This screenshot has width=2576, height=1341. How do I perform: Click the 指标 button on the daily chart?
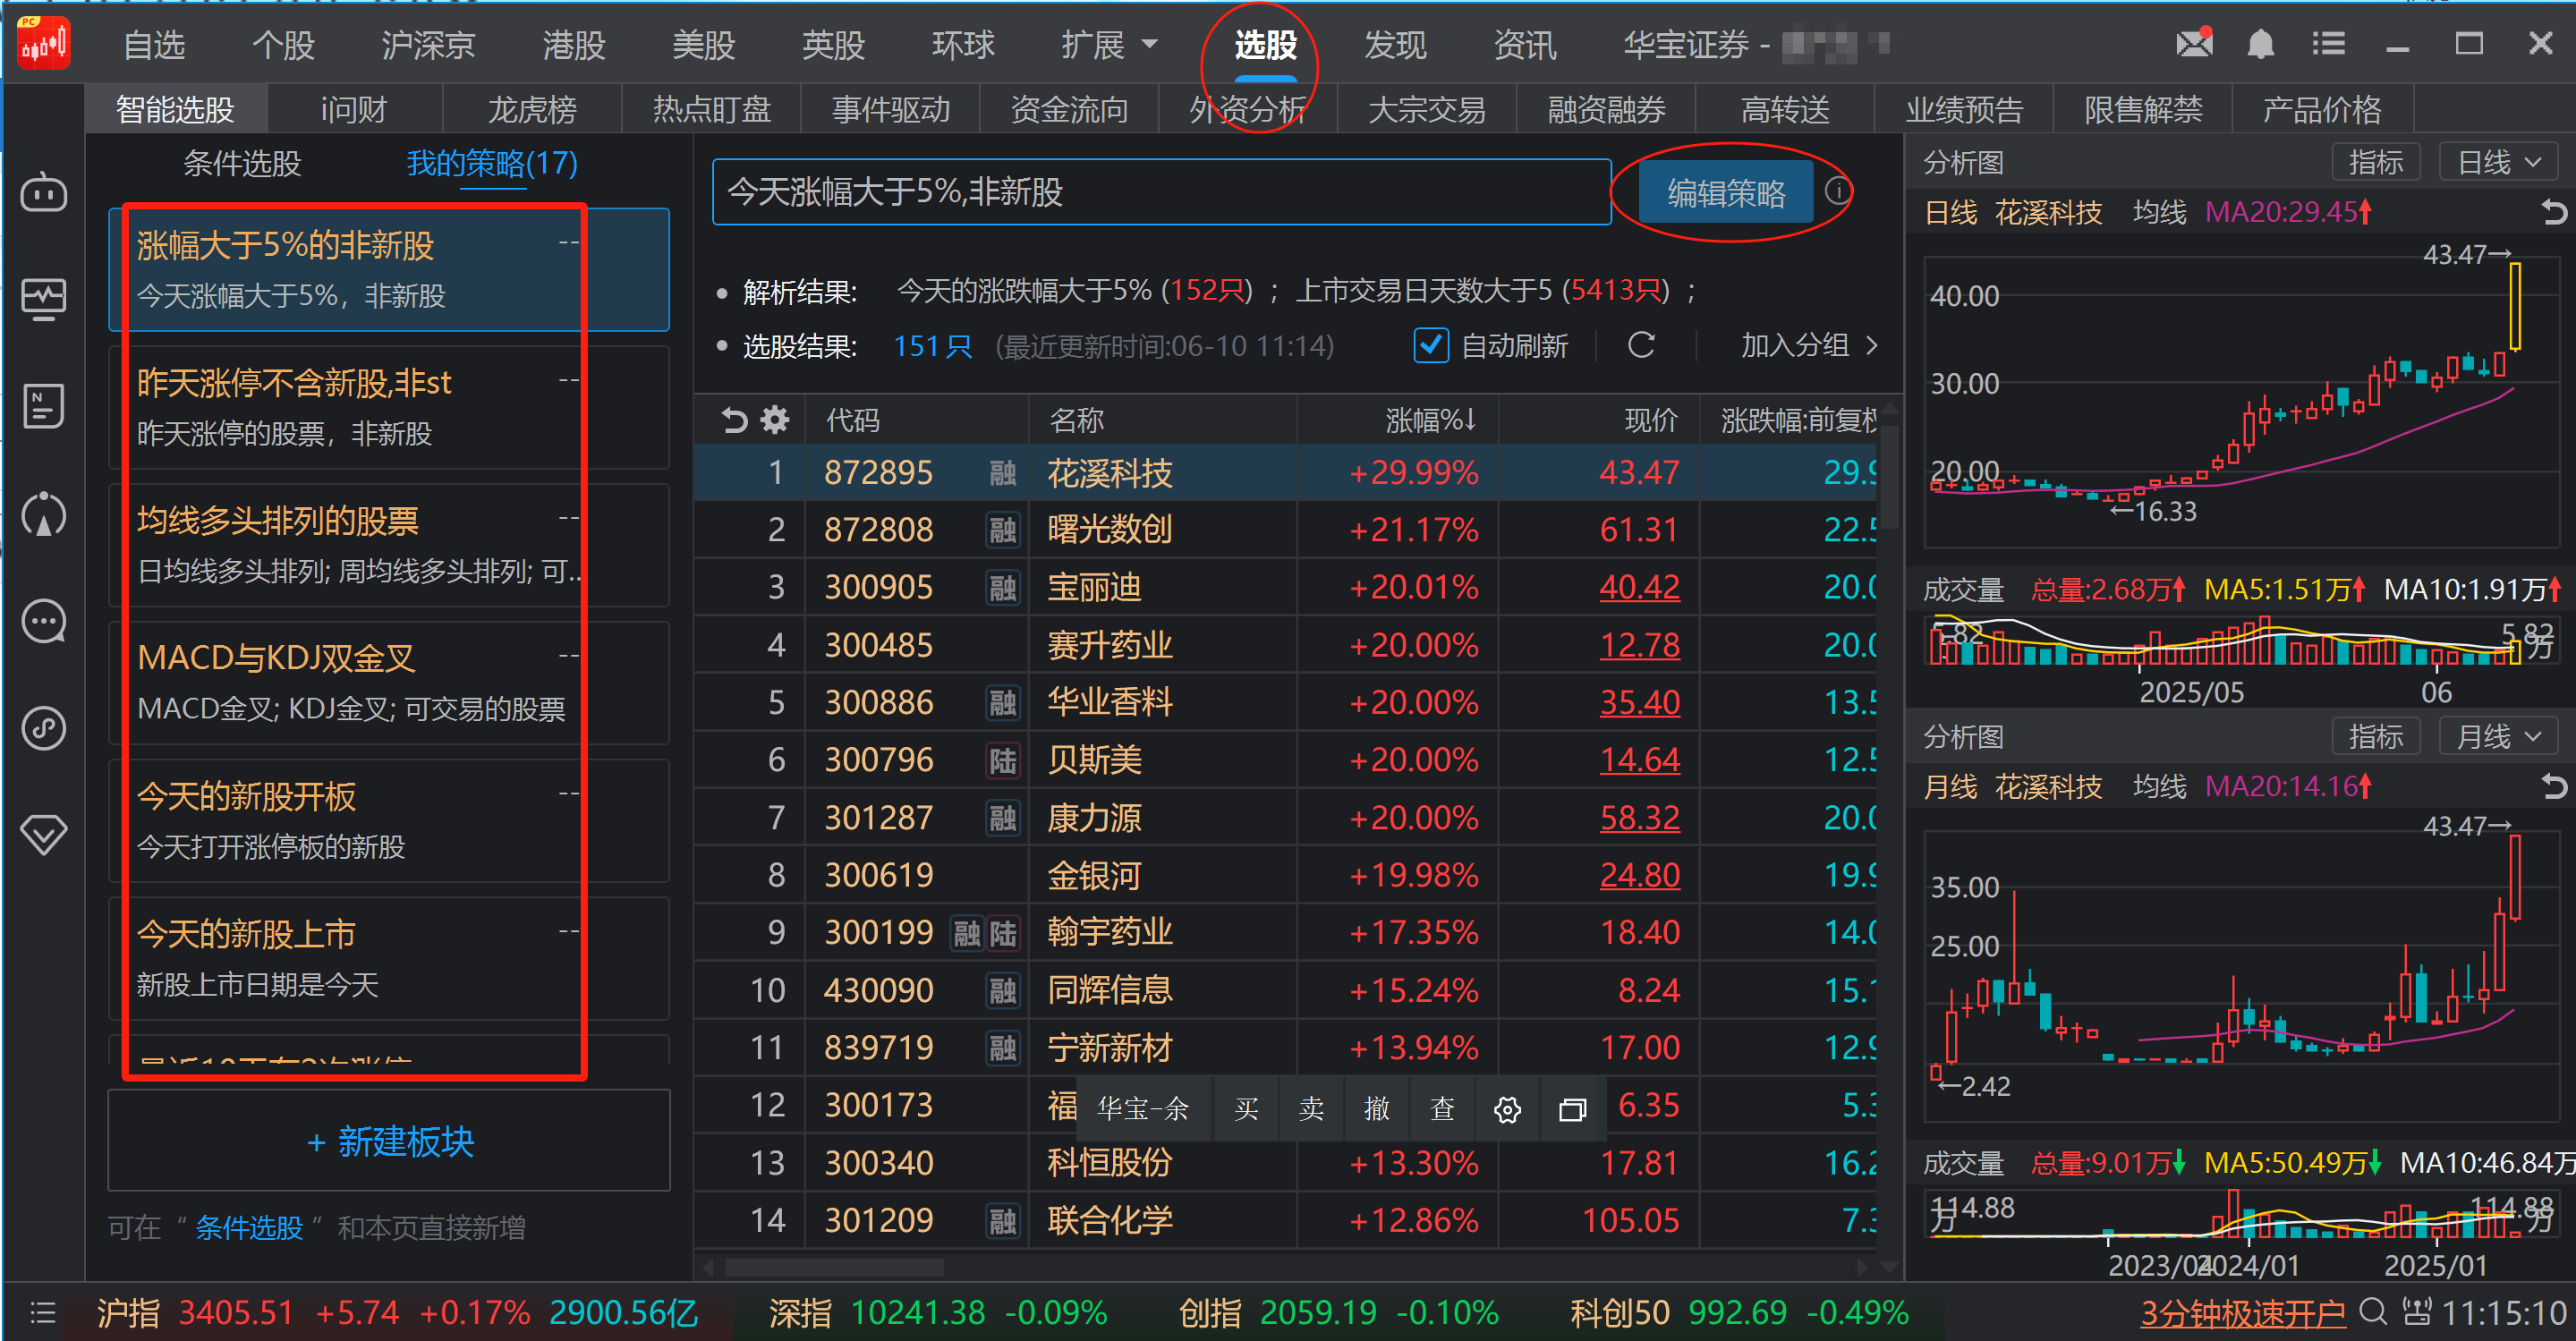pos(2376,162)
